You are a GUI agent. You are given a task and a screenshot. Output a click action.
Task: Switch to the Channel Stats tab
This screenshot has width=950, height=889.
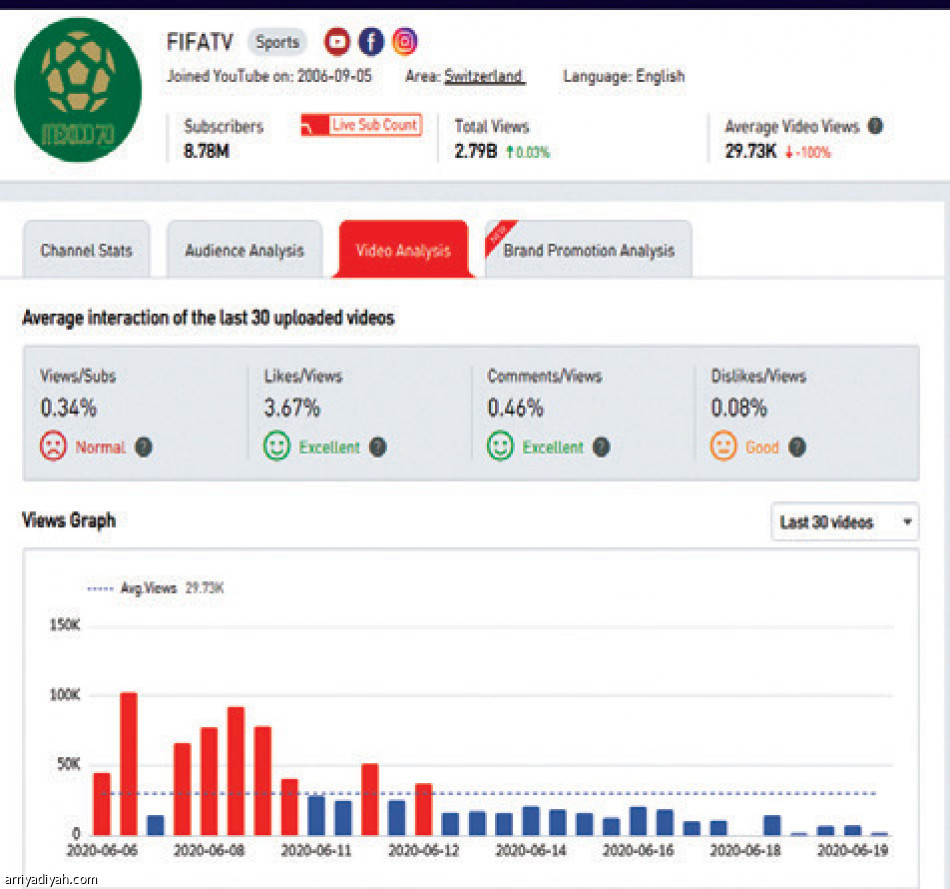pyautogui.click(x=86, y=250)
